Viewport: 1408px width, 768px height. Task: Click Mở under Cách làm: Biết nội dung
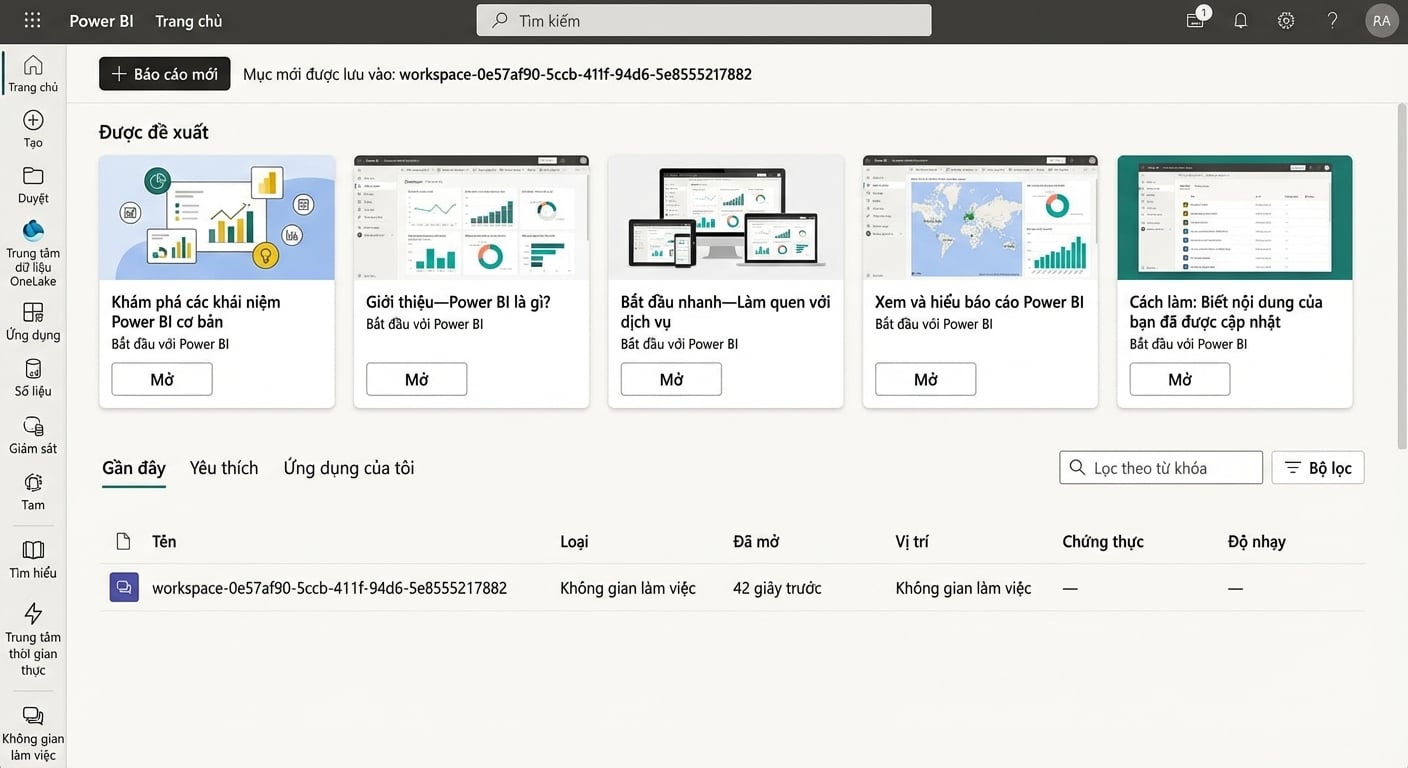click(x=1180, y=379)
